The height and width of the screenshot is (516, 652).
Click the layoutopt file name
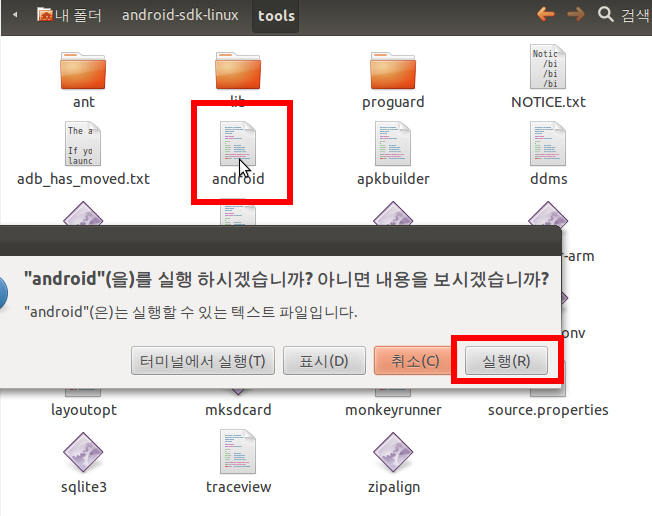pyautogui.click(x=84, y=410)
